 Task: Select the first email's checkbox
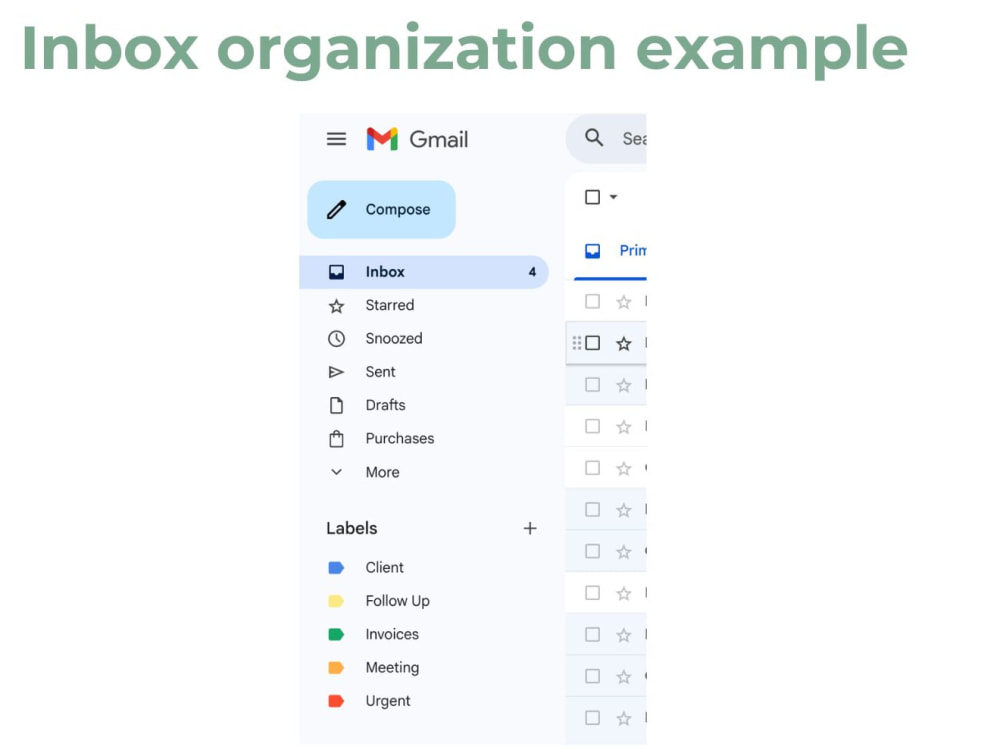point(592,301)
